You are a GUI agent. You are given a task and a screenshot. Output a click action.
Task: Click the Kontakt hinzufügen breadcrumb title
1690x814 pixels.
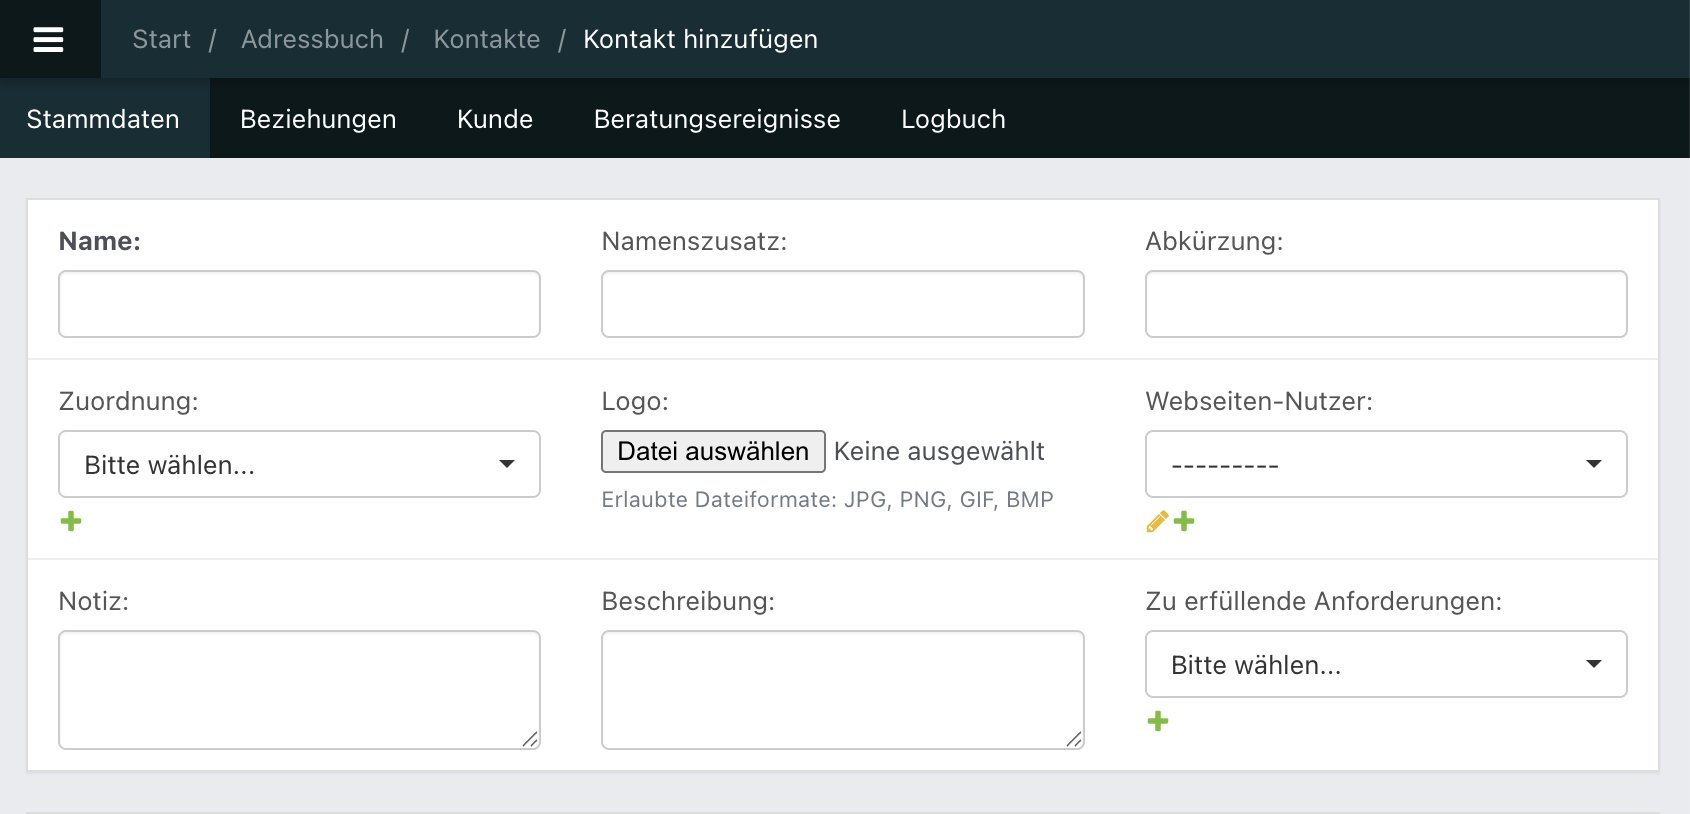(700, 39)
